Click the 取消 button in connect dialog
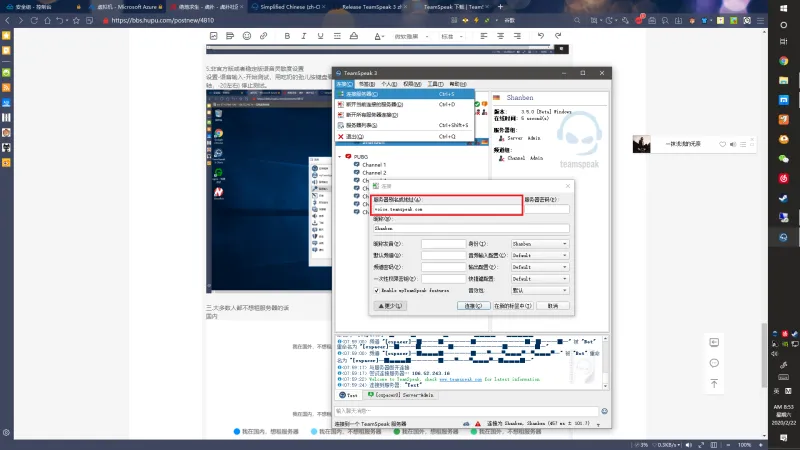Image resolution: width=800 pixels, height=450 pixels. (x=553, y=306)
